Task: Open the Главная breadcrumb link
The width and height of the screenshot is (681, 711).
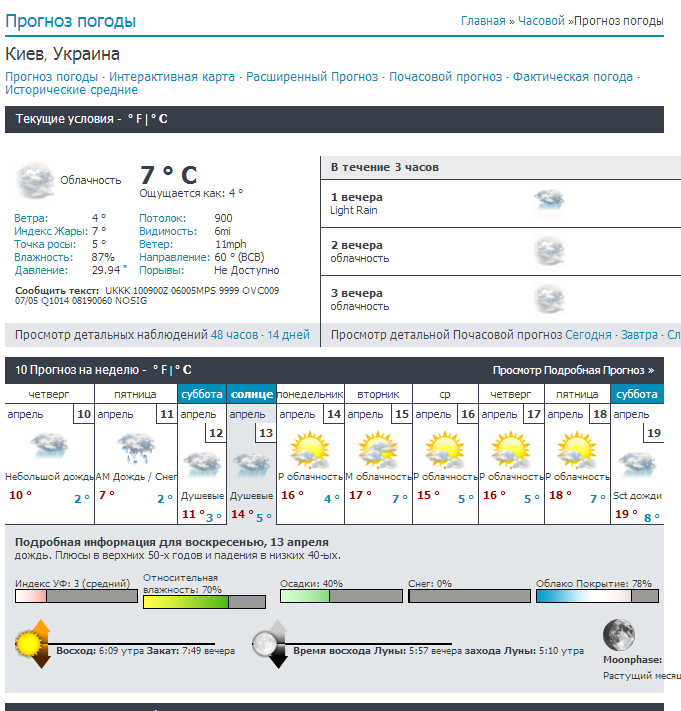Action: click(483, 21)
